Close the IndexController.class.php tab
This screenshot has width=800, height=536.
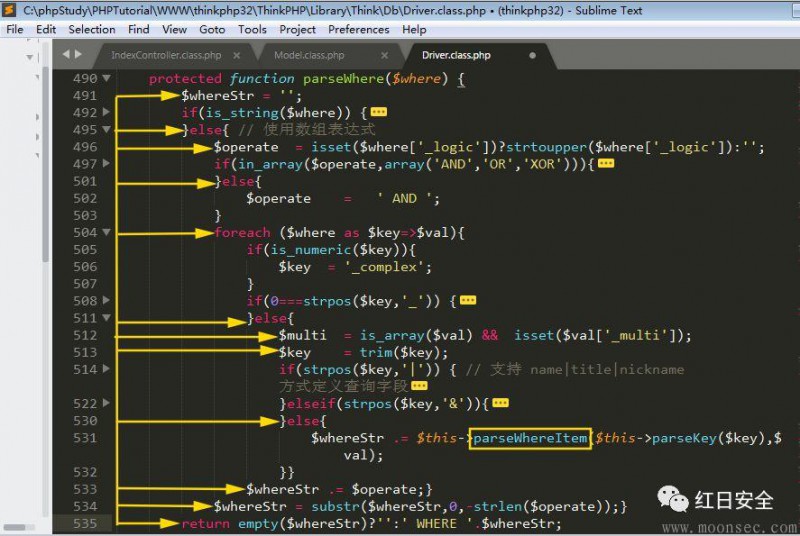point(237,55)
